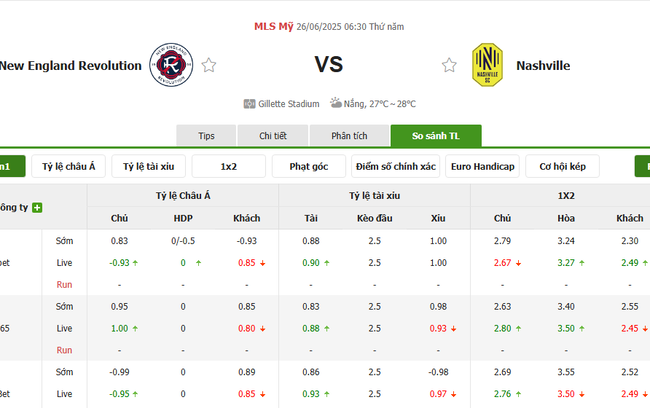Click the Cơ hội kép filter button
The image size is (650, 408).
click(x=562, y=166)
